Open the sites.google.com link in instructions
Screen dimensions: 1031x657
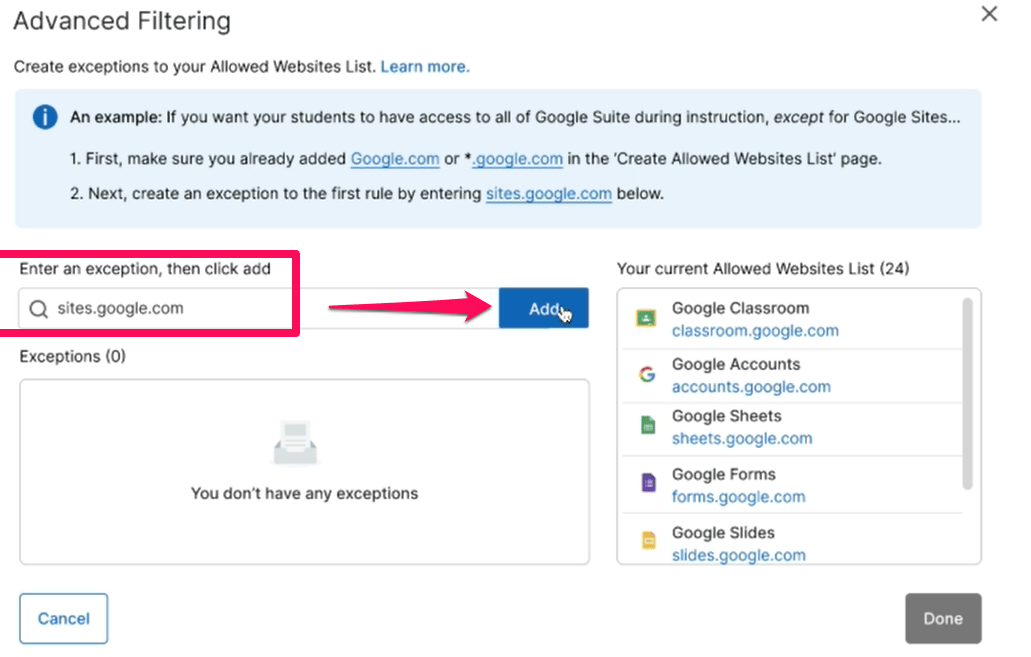[548, 193]
